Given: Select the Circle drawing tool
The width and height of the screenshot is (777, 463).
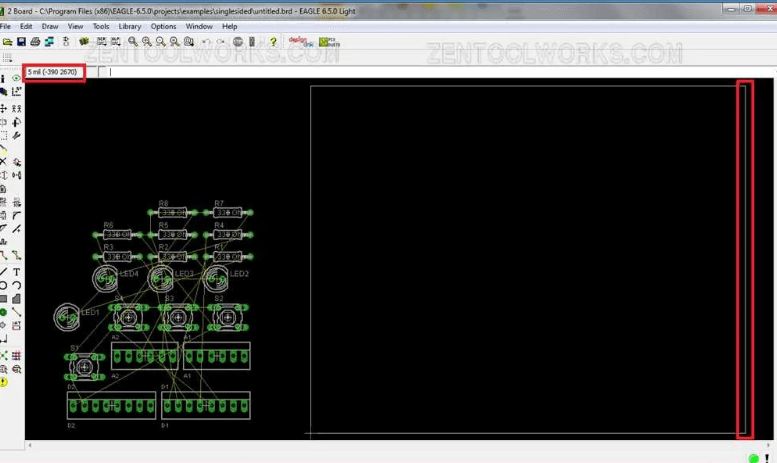Looking at the screenshot, I should tap(3, 285).
